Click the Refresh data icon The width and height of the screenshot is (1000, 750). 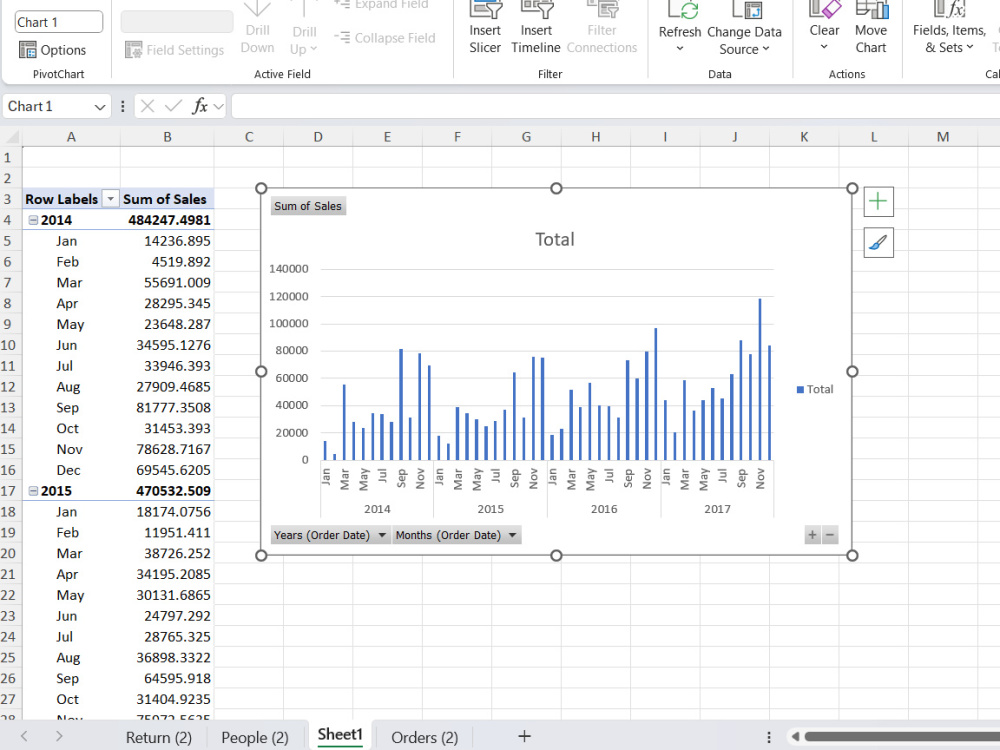point(680,9)
